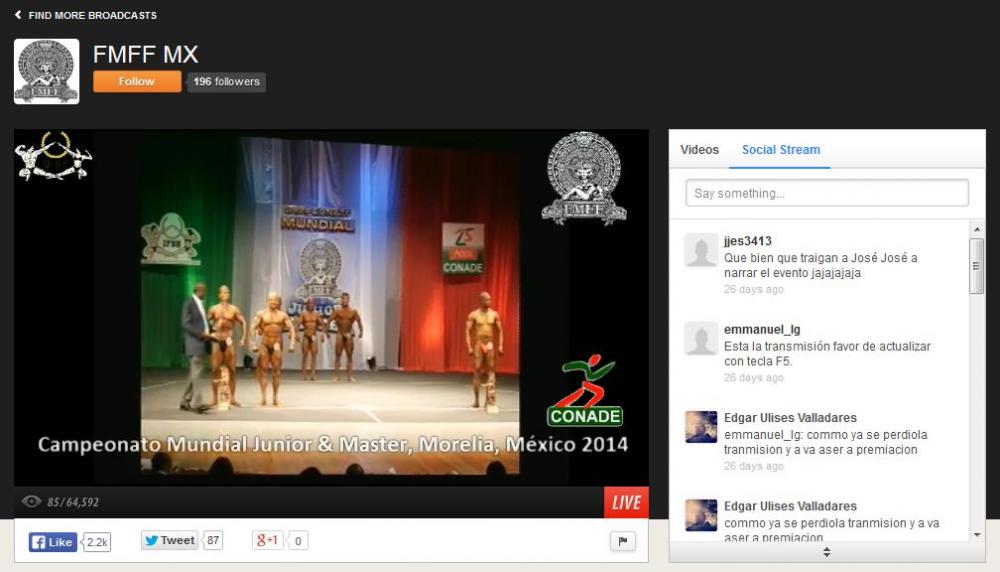
Task: Click the social stream scroll up arrow
Action: [x=977, y=230]
